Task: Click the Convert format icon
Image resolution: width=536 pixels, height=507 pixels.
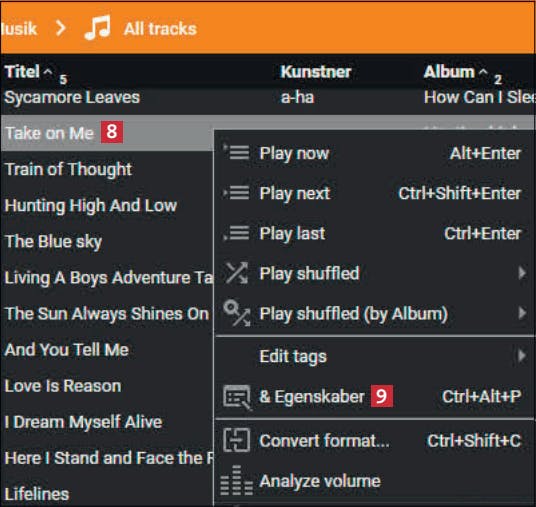Action: pyautogui.click(x=236, y=440)
